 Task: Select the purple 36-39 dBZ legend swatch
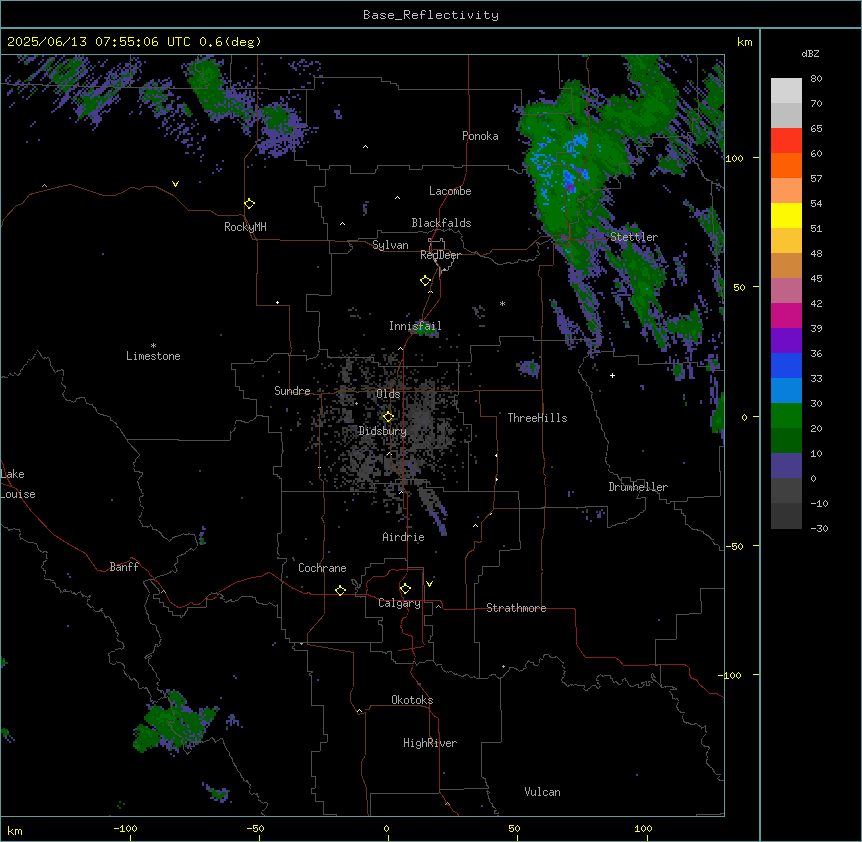pos(786,341)
